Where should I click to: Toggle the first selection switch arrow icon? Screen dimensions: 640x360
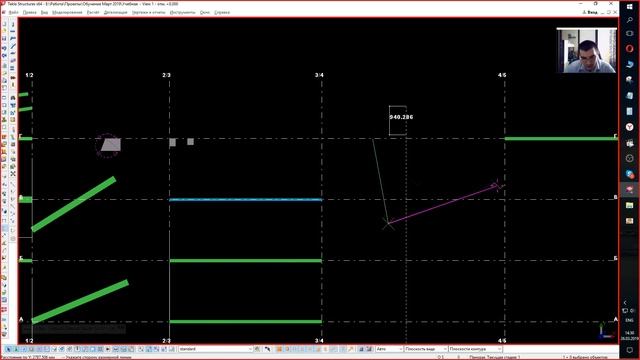tap(9, 349)
